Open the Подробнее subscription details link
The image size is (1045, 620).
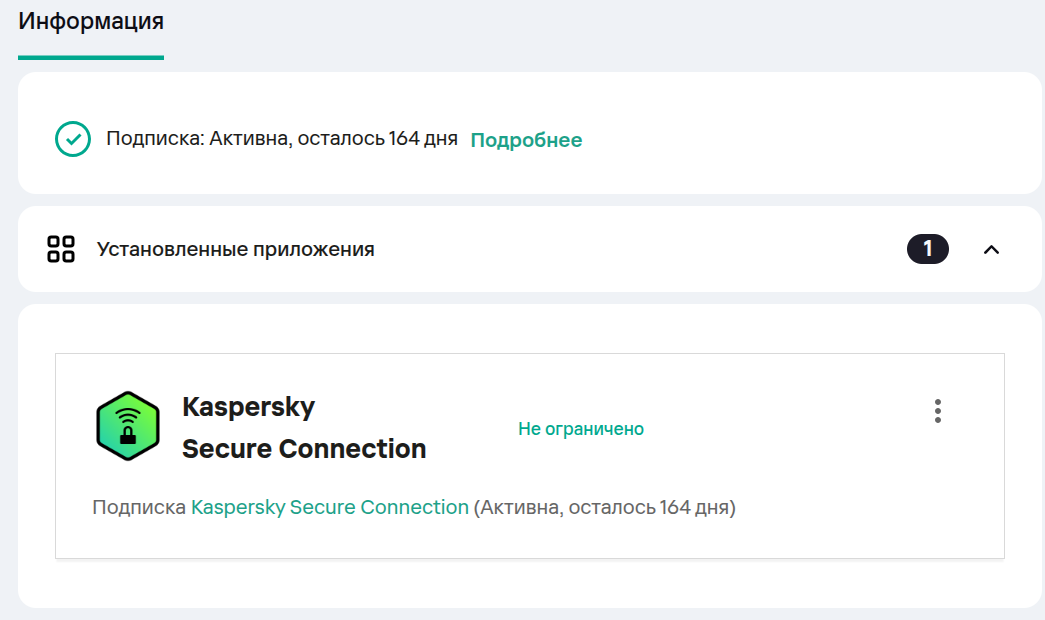coord(526,140)
